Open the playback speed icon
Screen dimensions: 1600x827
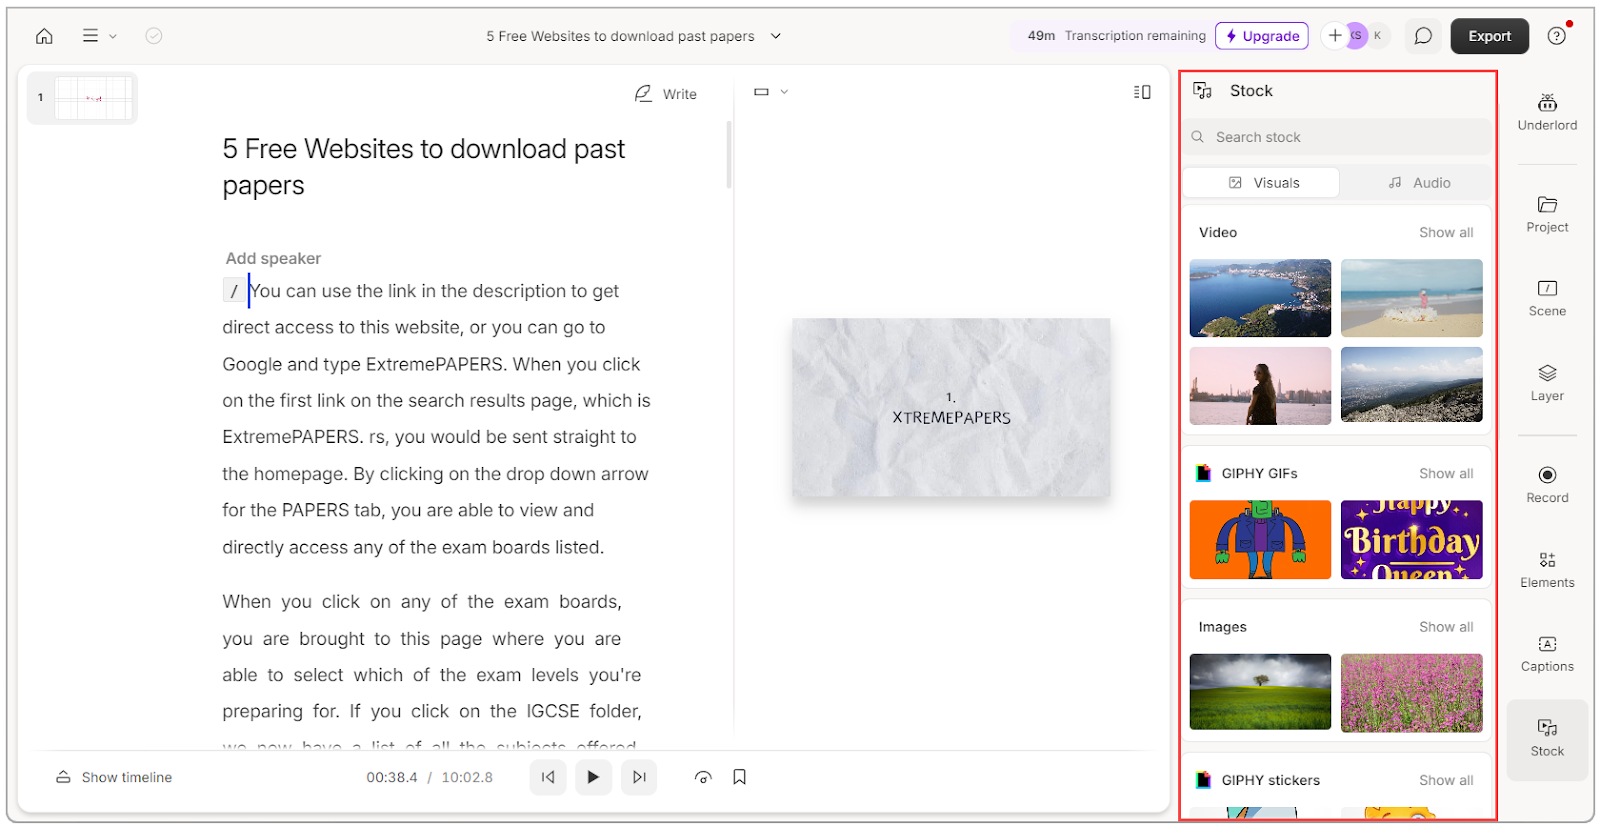pos(703,777)
